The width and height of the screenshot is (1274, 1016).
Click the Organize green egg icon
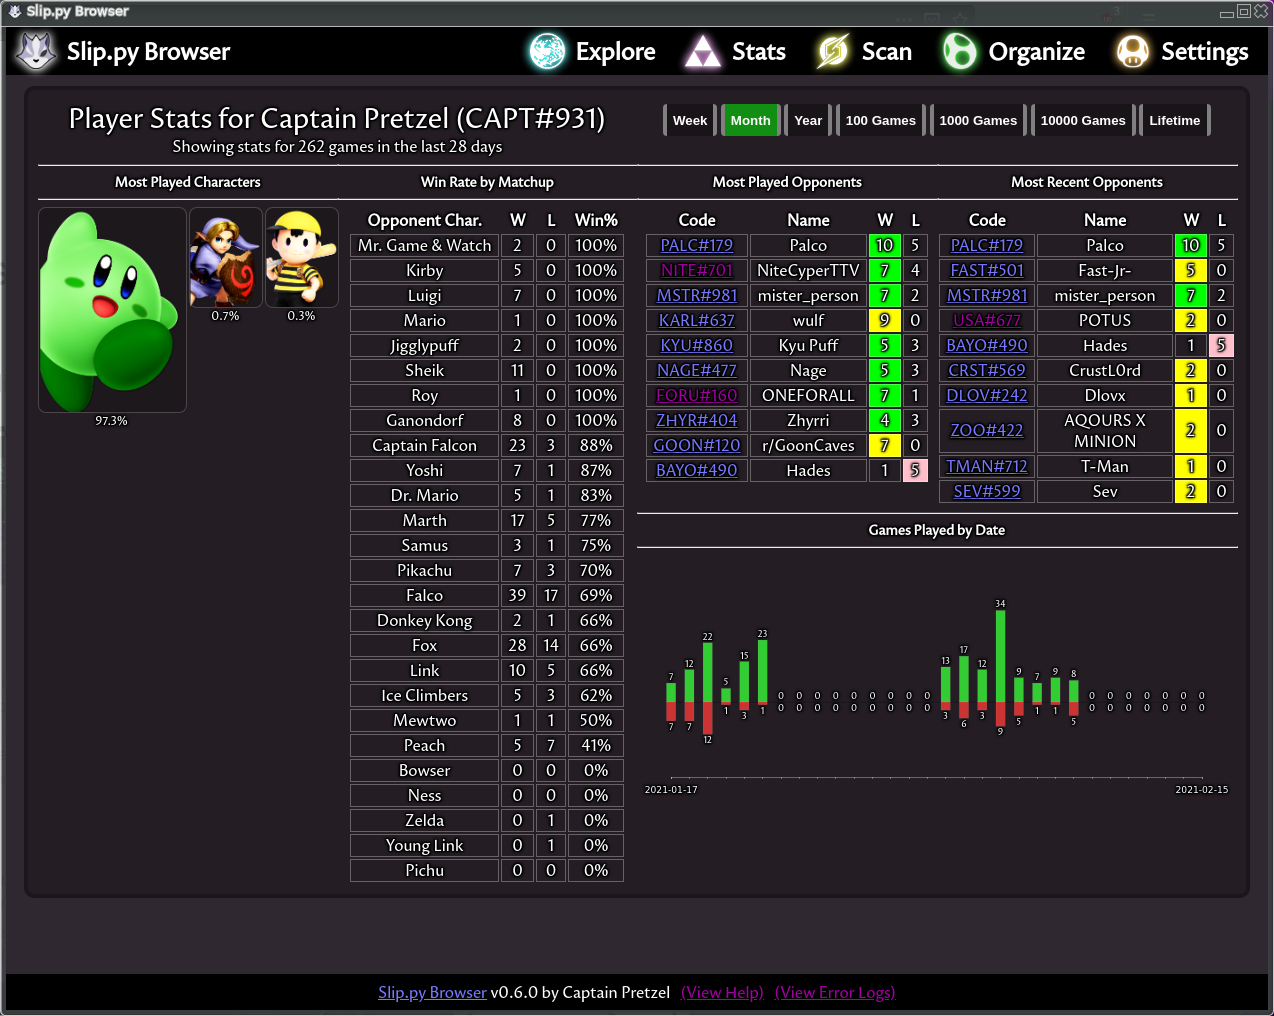pos(959,51)
